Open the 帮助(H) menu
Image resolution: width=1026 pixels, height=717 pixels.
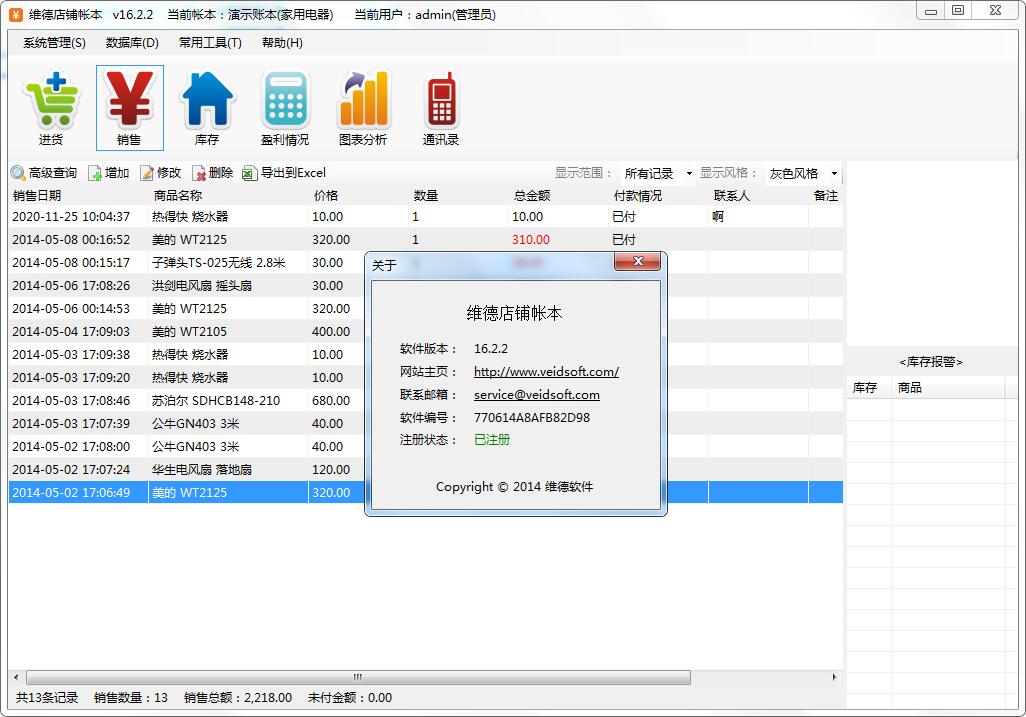tap(282, 43)
